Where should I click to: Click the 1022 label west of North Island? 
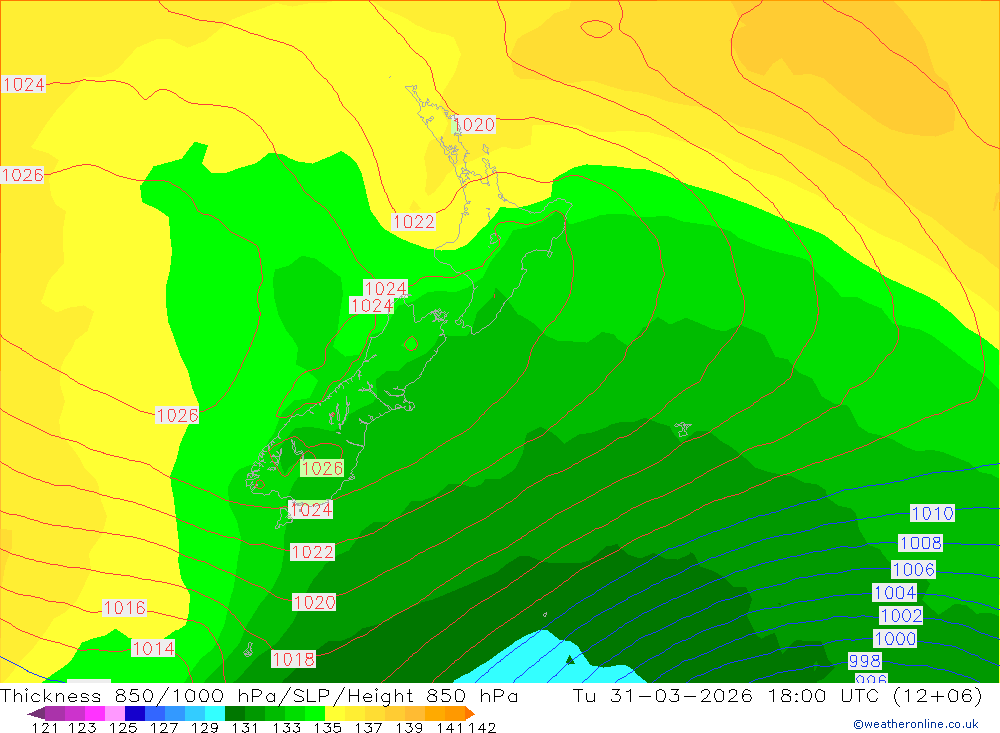(x=413, y=221)
